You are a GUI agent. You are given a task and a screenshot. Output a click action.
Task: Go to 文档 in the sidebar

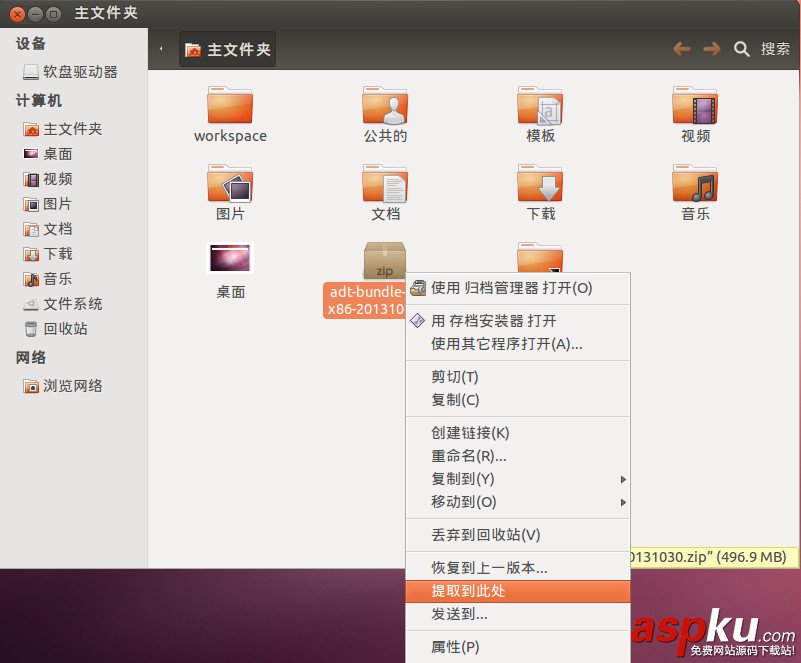[48, 229]
